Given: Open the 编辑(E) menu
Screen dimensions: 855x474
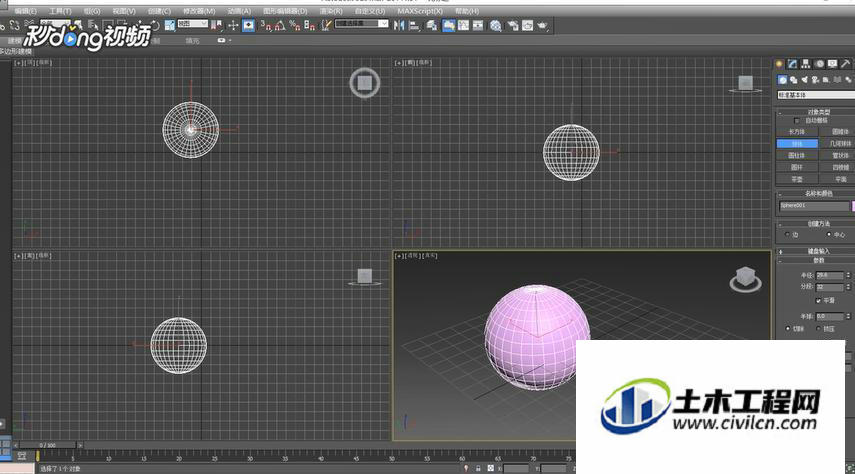Looking at the screenshot, I should click(25, 11).
